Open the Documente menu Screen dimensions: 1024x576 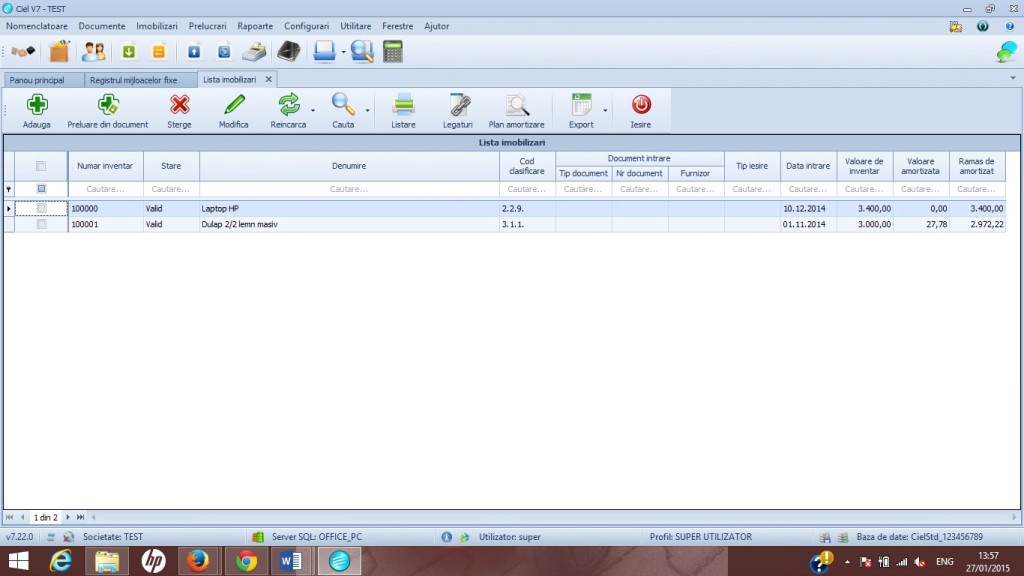[102, 26]
